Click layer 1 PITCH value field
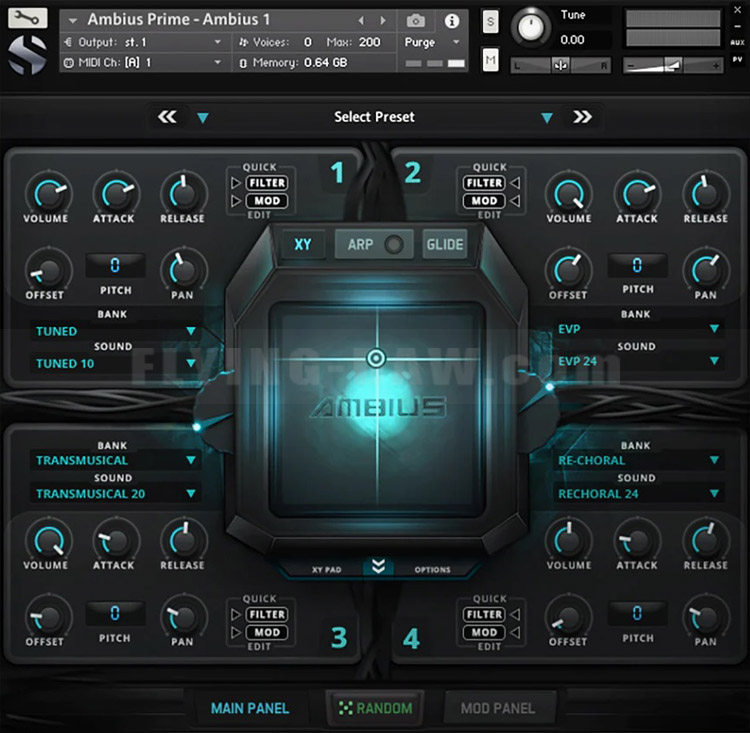 coord(115,265)
